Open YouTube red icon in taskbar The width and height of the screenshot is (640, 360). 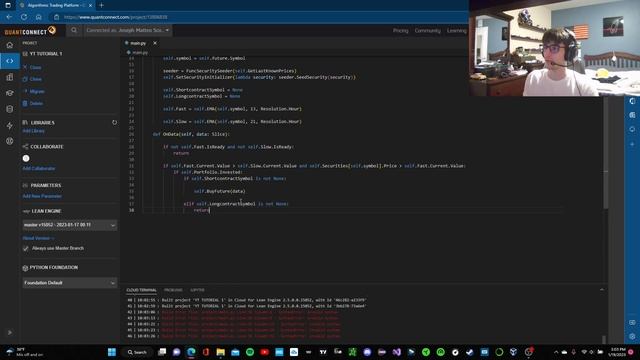coord(264,352)
